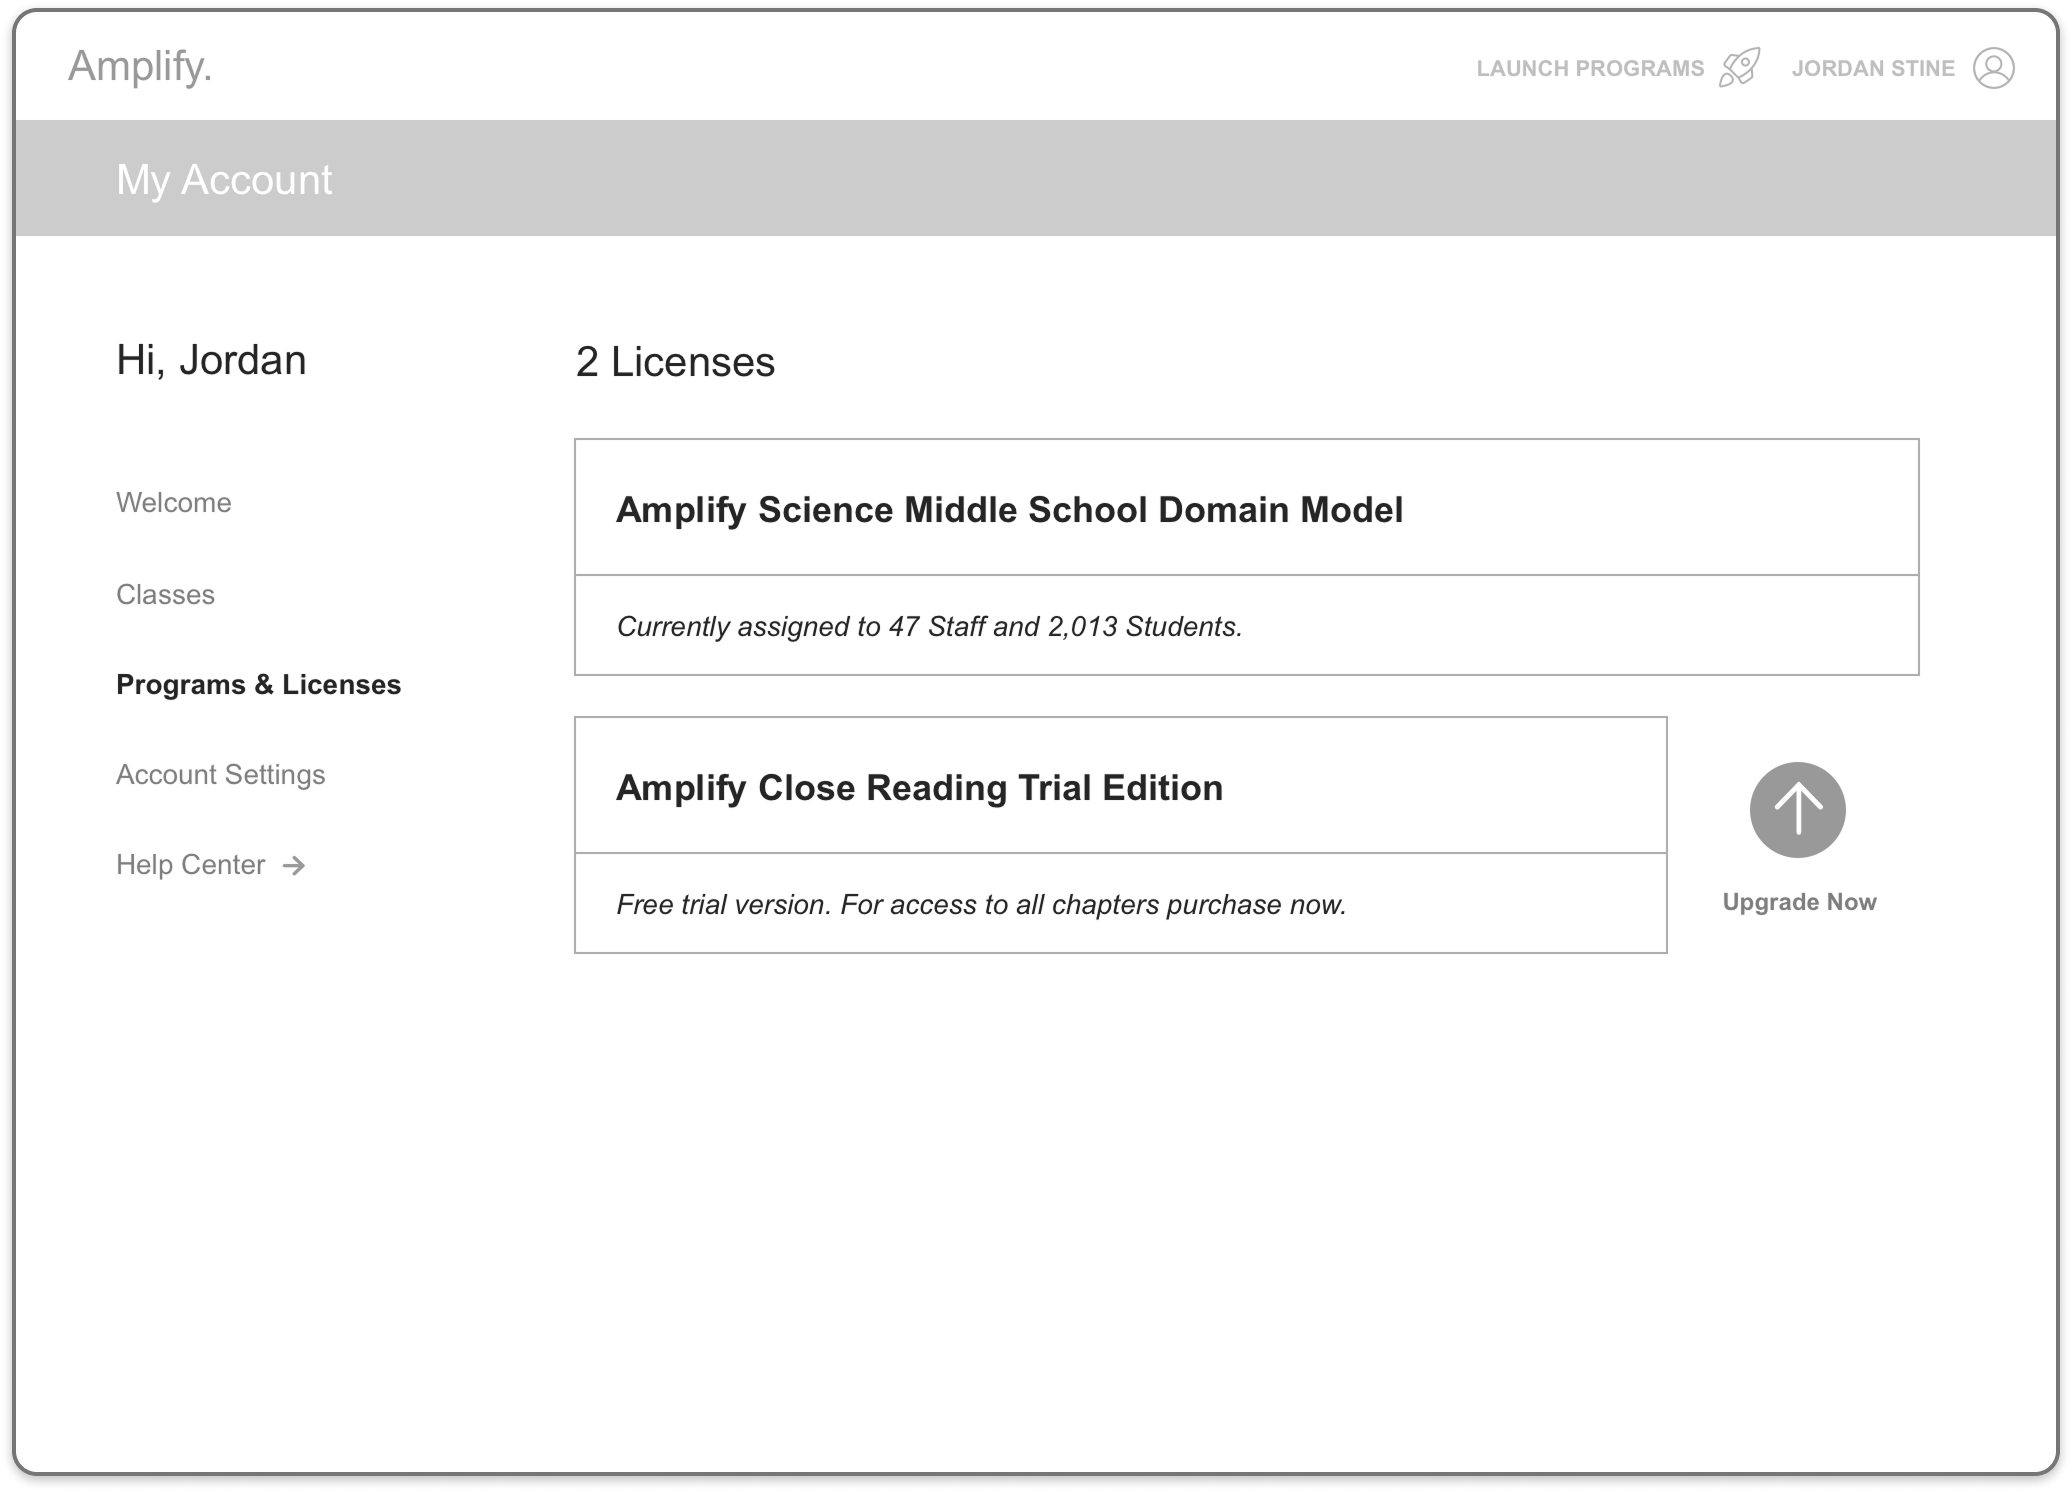
Task: Click the 'My Account' page title
Action: (x=224, y=180)
